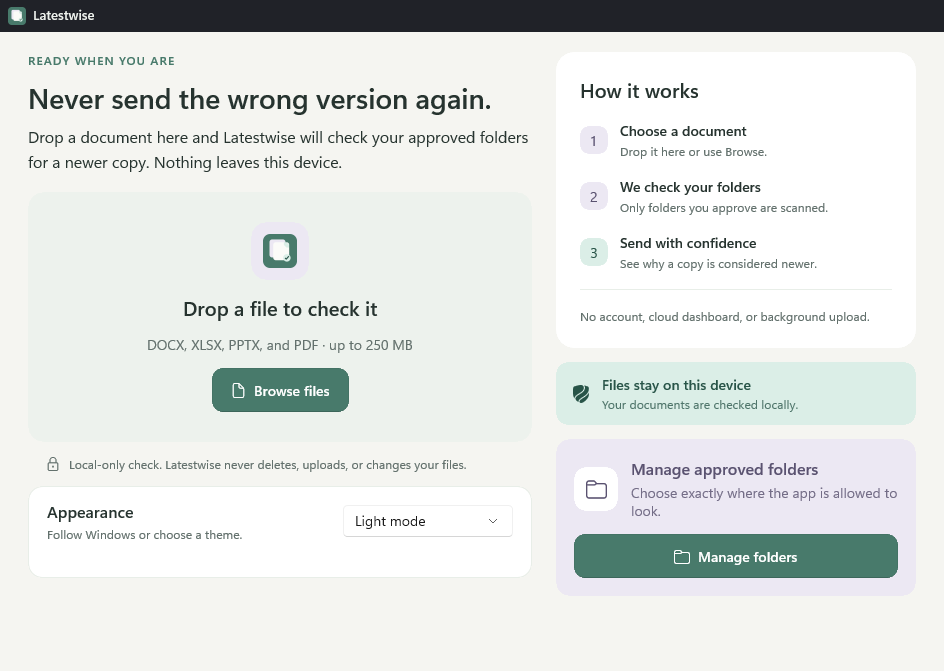Viewport: 944px width, 671px height.
Task: Click the 'Never send the wrong version again.' heading
Action: click(x=259, y=99)
